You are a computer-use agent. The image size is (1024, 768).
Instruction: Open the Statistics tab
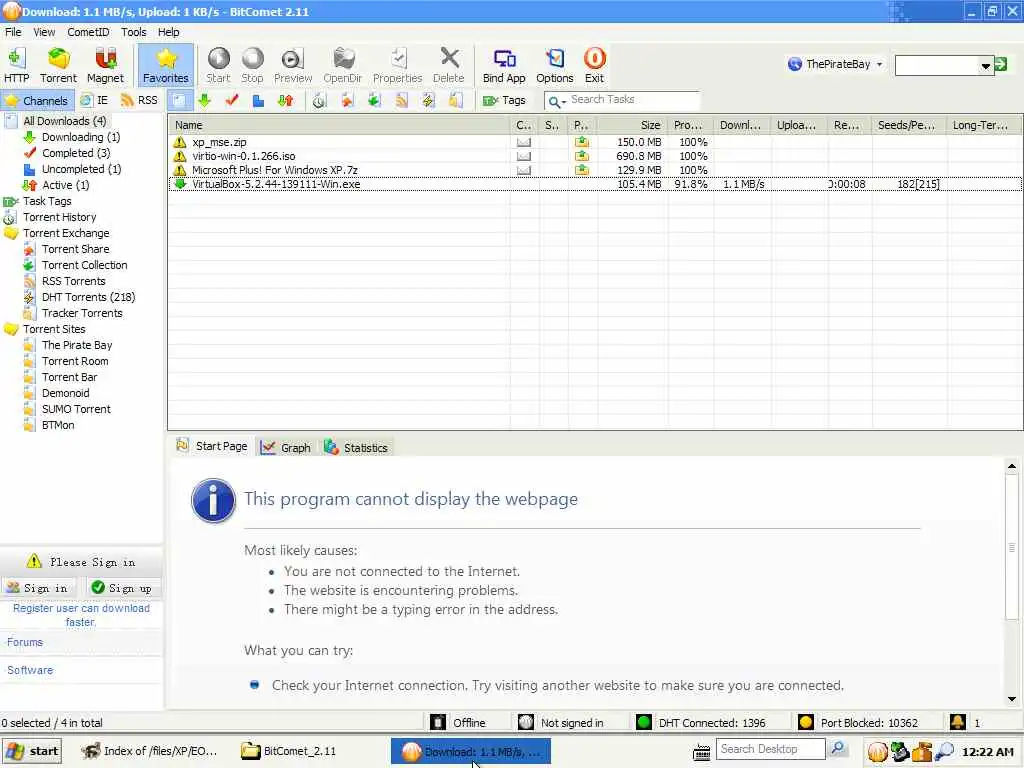click(357, 447)
